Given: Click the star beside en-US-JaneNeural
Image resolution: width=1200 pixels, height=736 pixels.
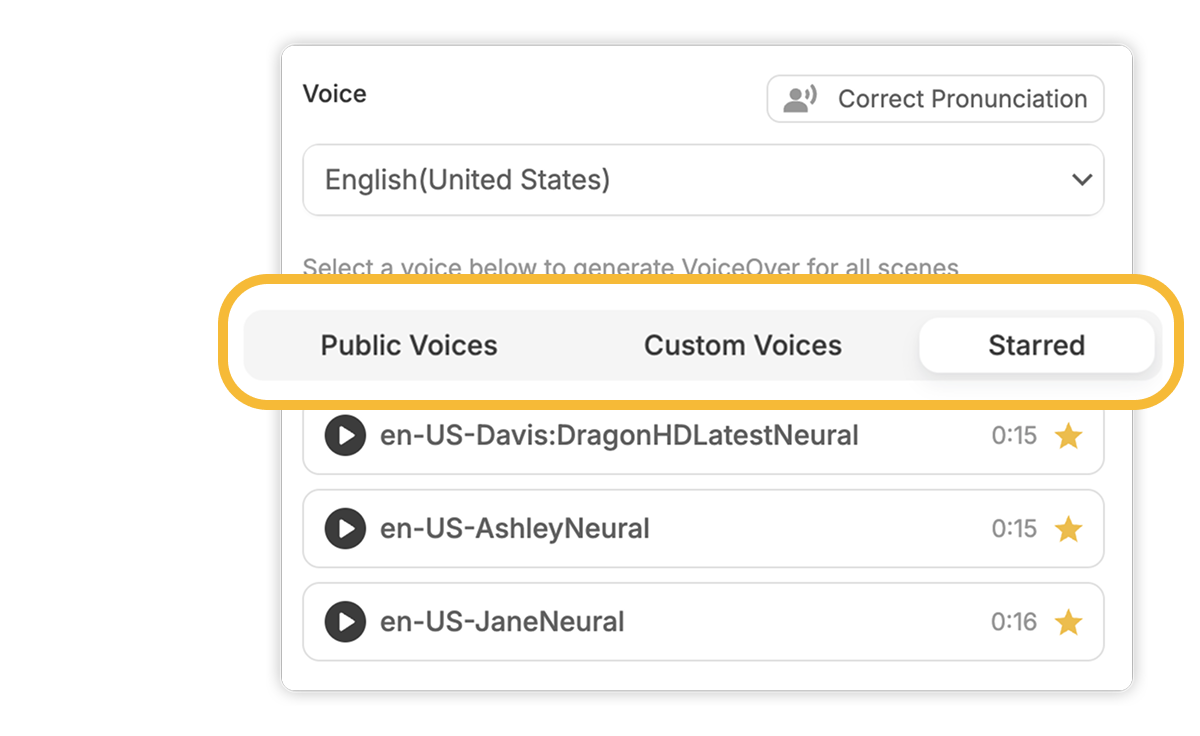Looking at the screenshot, I should 1069,621.
